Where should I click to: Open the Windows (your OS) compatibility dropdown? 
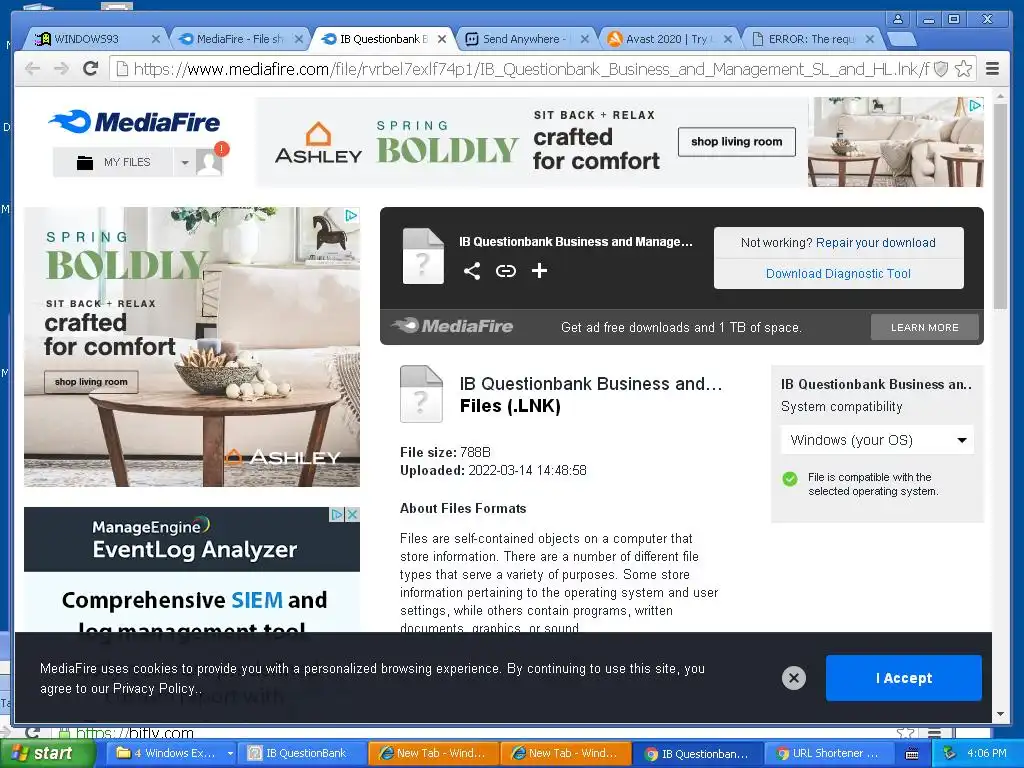pyautogui.click(x=877, y=440)
